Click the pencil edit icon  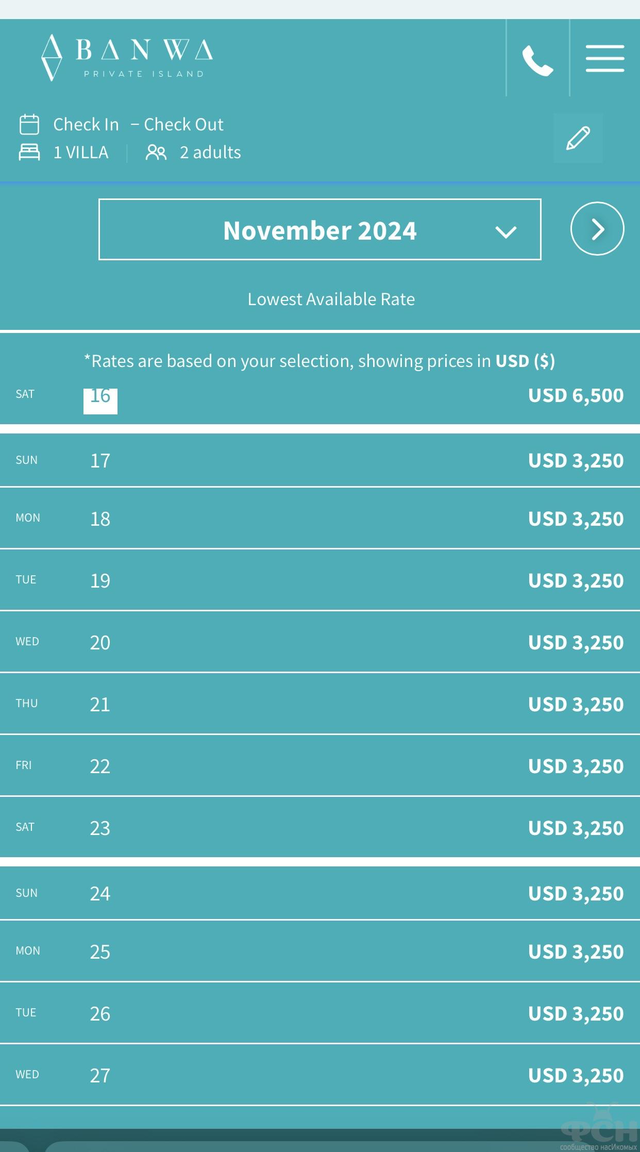pyautogui.click(x=578, y=138)
